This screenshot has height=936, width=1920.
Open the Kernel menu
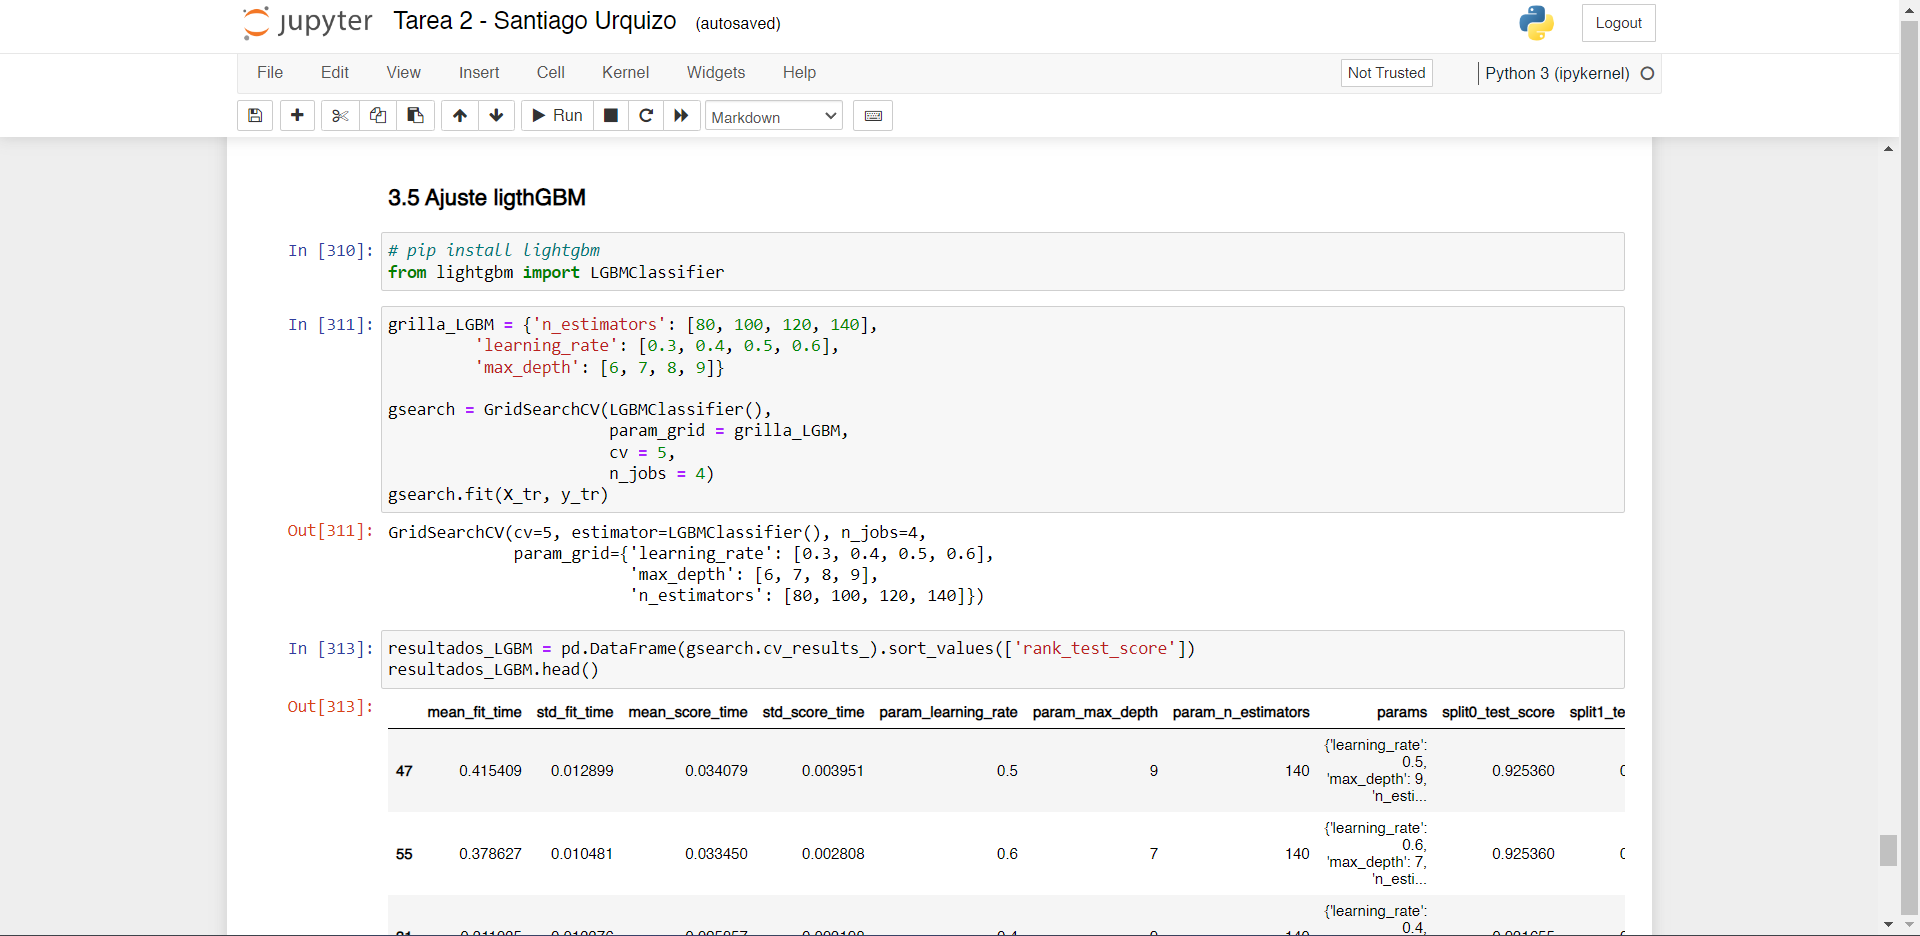pyautogui.click(x=625, y=72)
